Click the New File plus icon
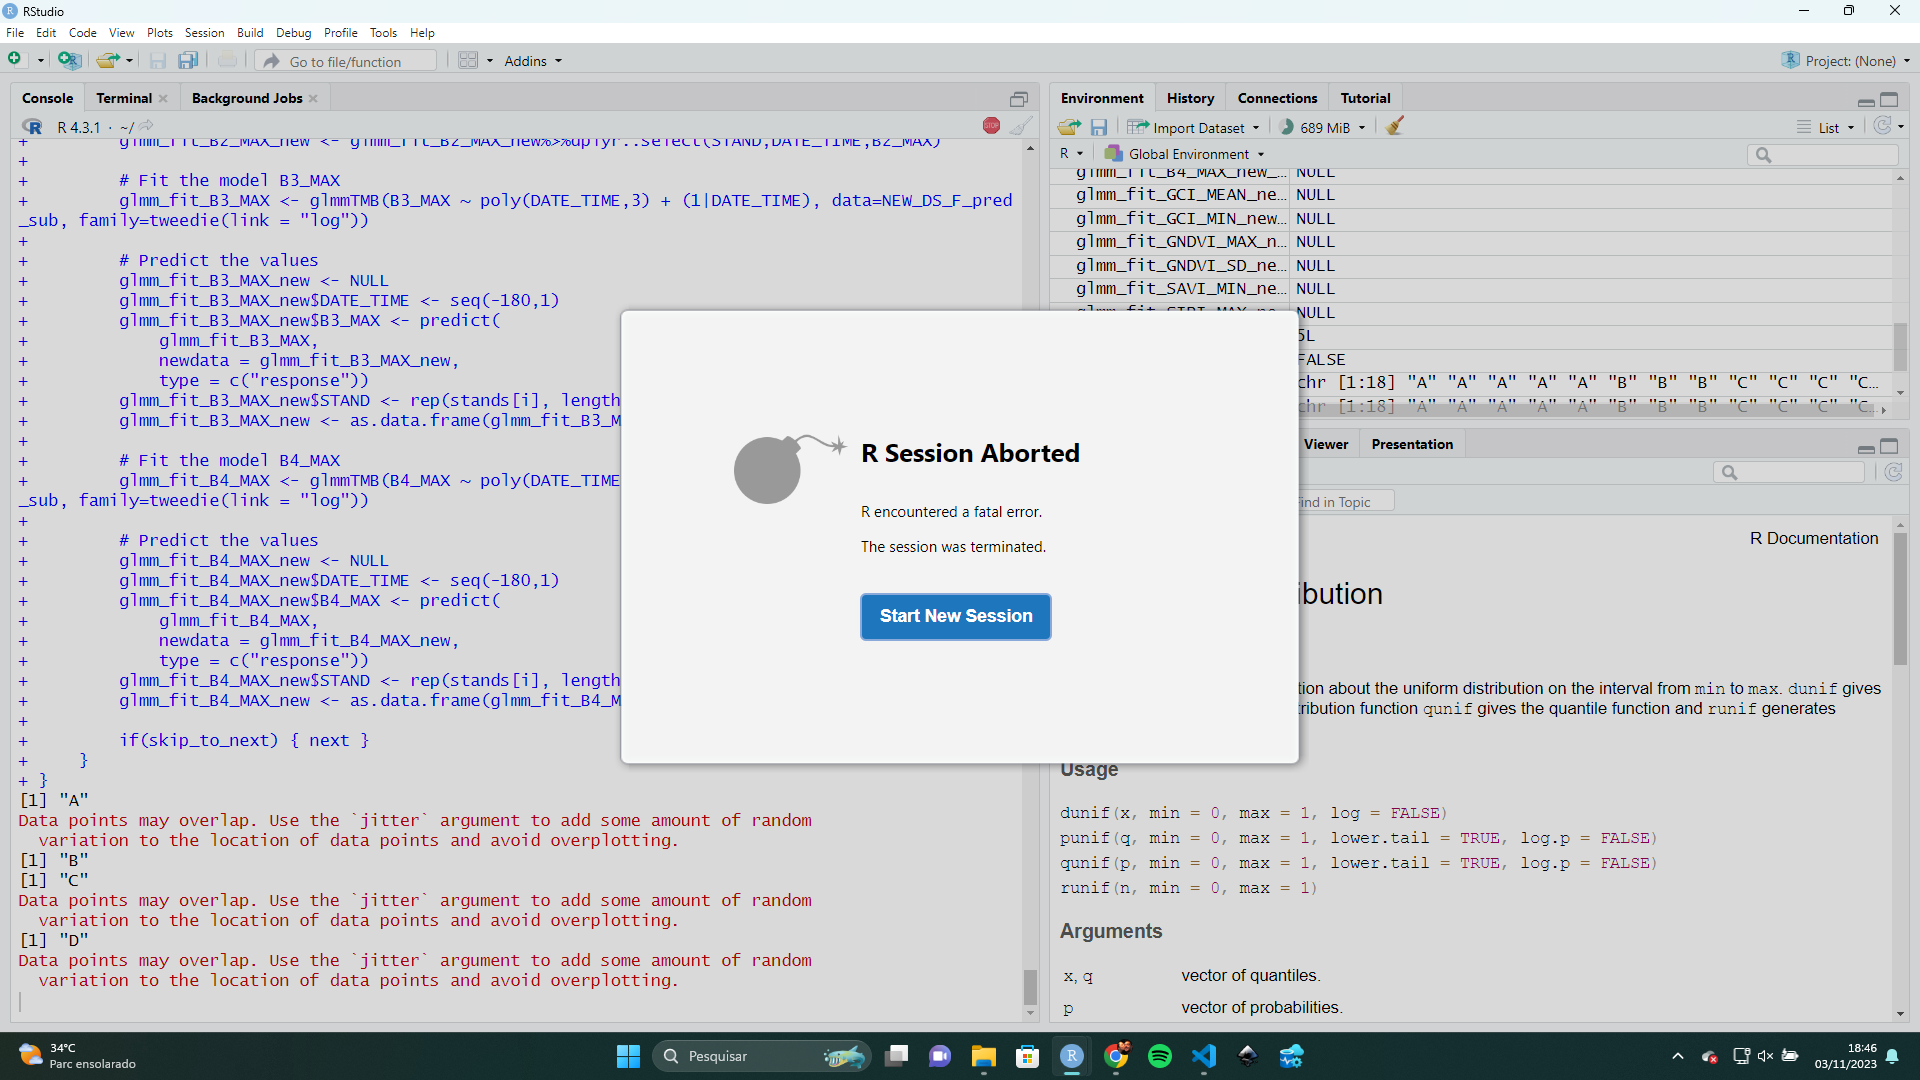This screenshot has height=1080, width=1920. pyautogui.click(x=15, y=60)
